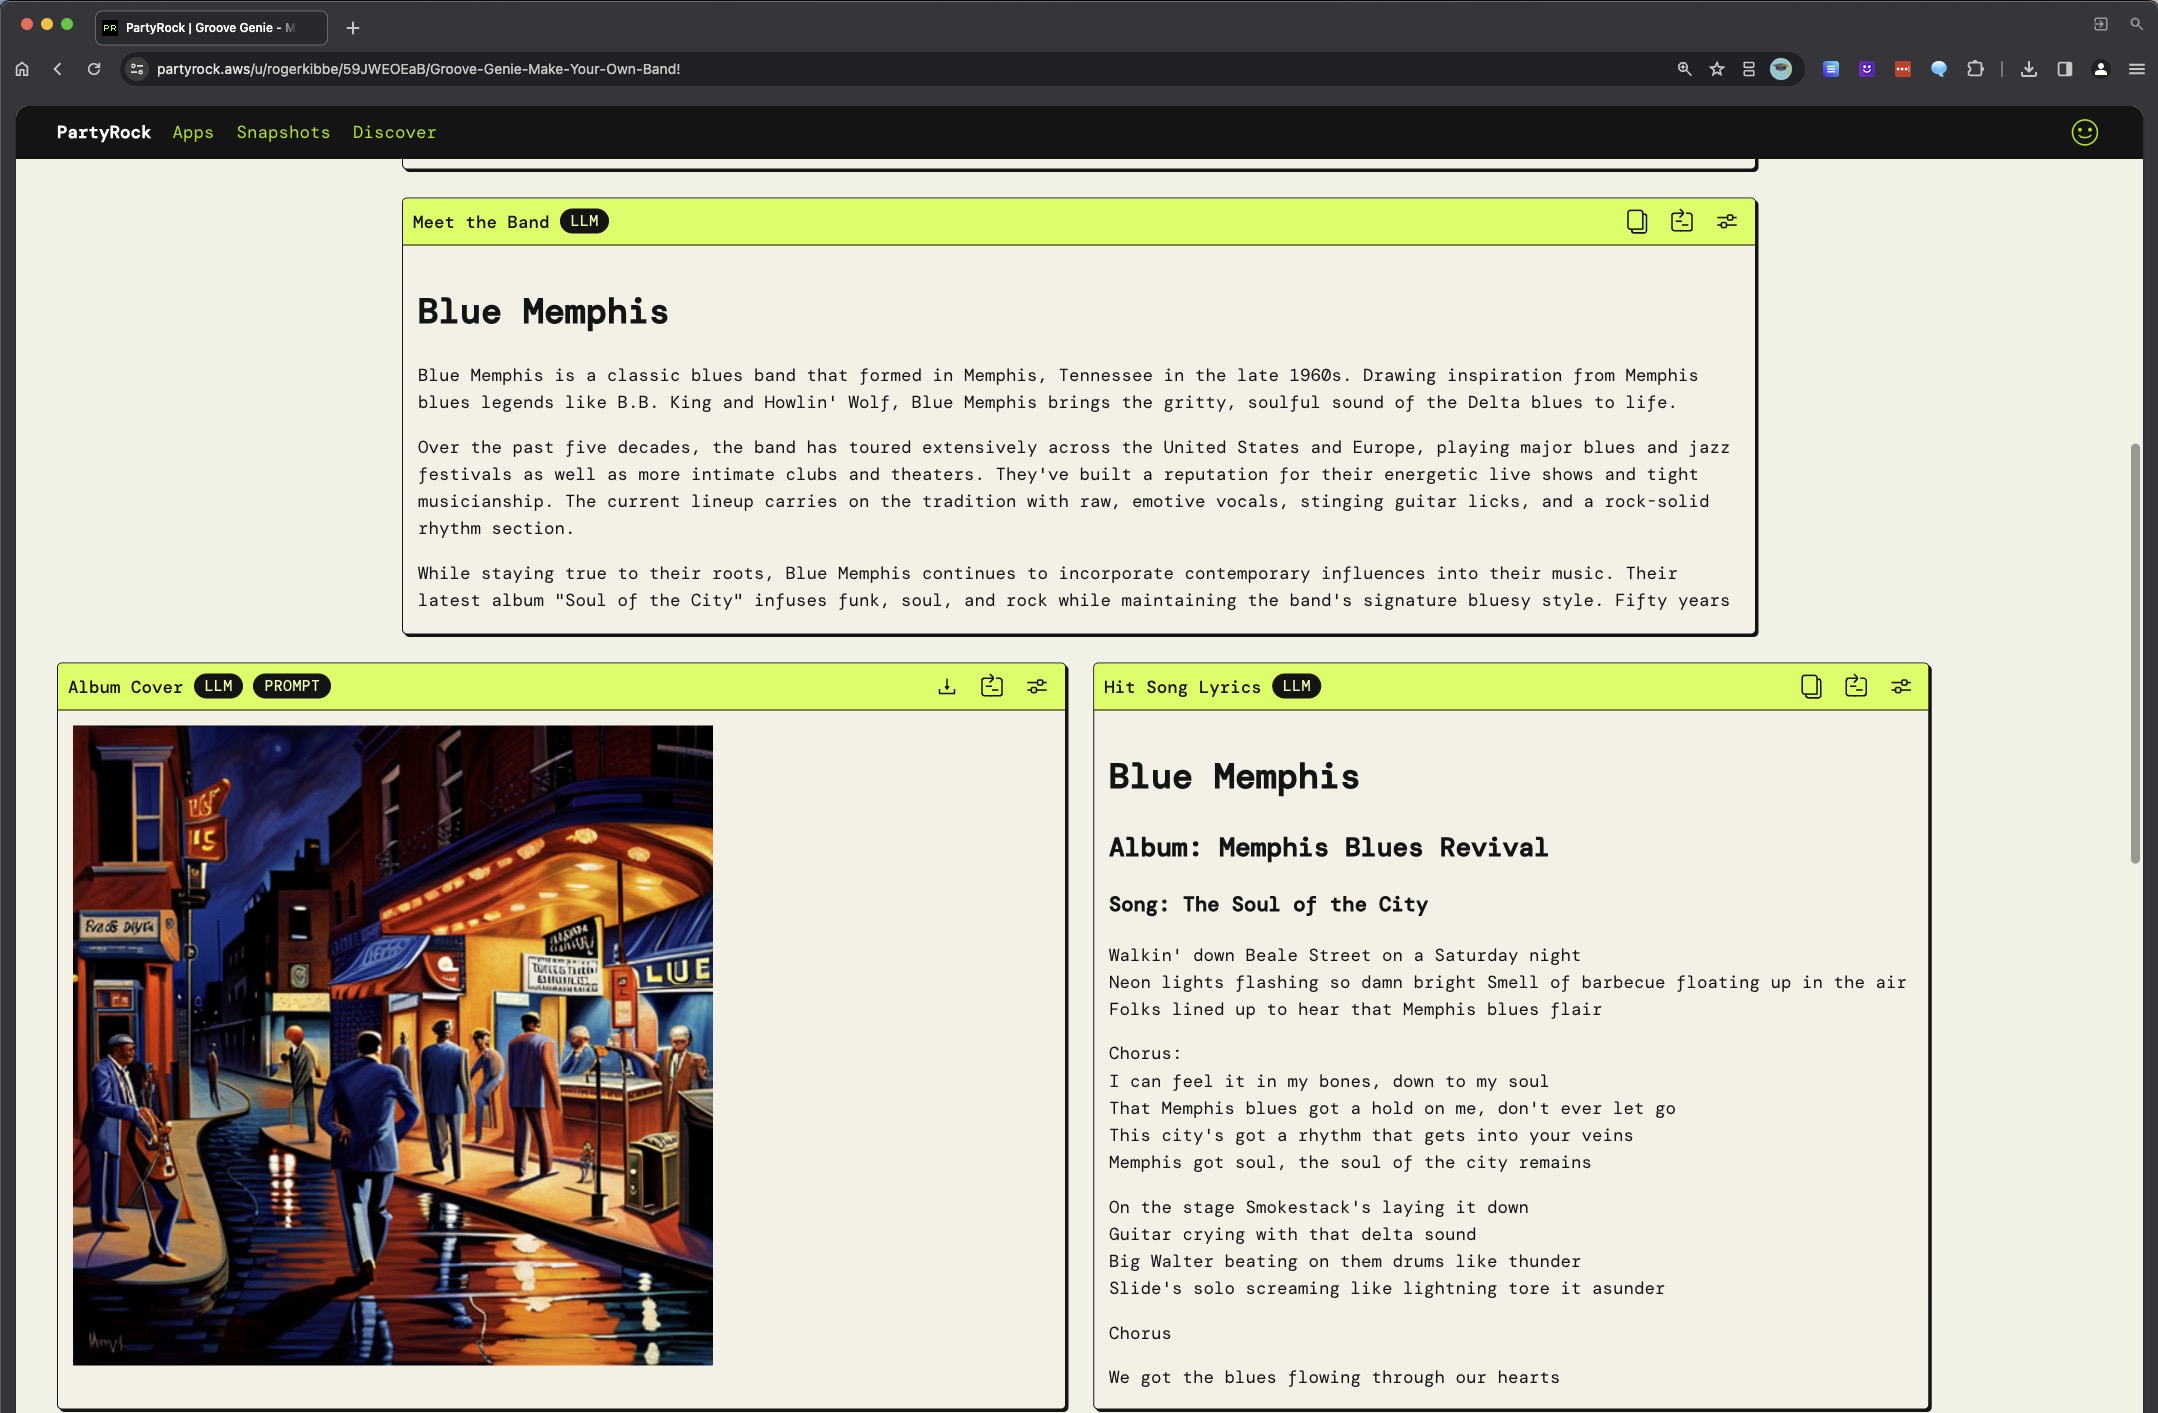Screen dimensions: 2158x1413
Task: Click the PROMPT badge on Album Cover
Action: (291, 686)
